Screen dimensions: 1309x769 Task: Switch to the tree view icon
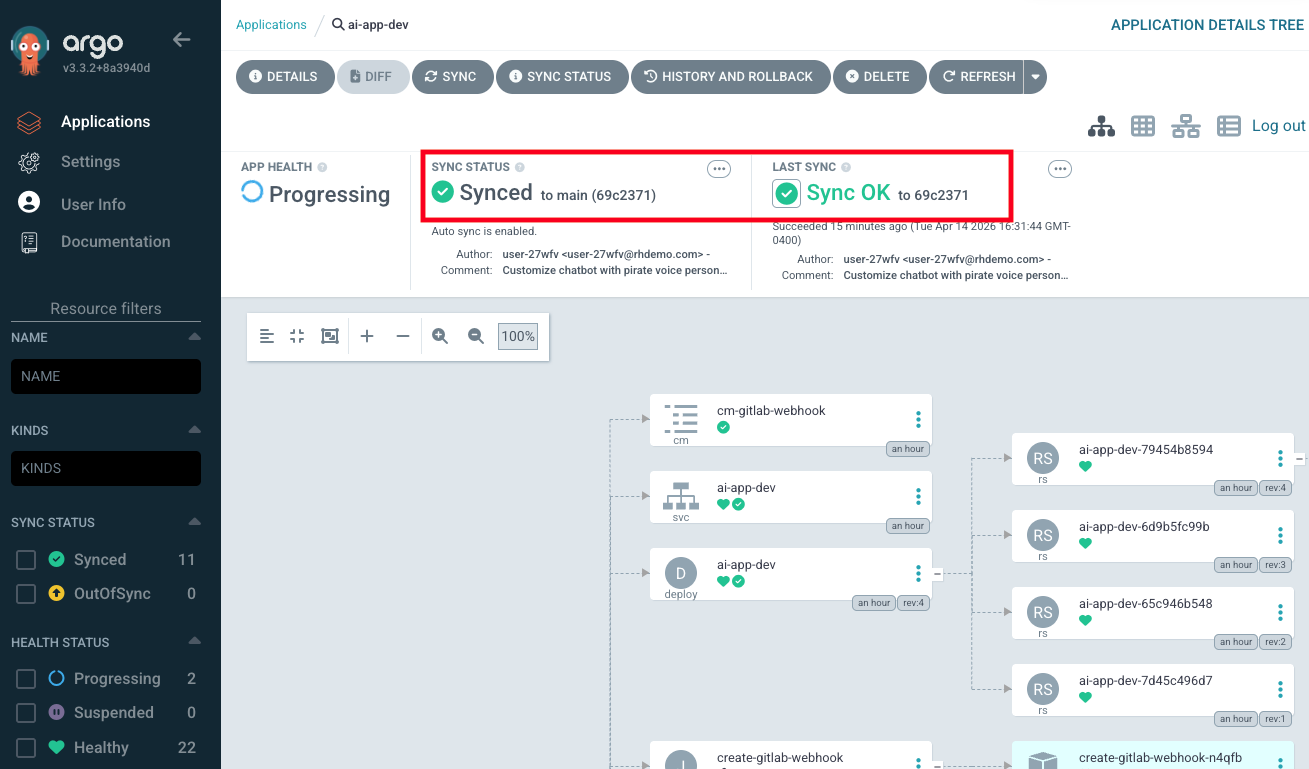click(x=1101, y=126)
